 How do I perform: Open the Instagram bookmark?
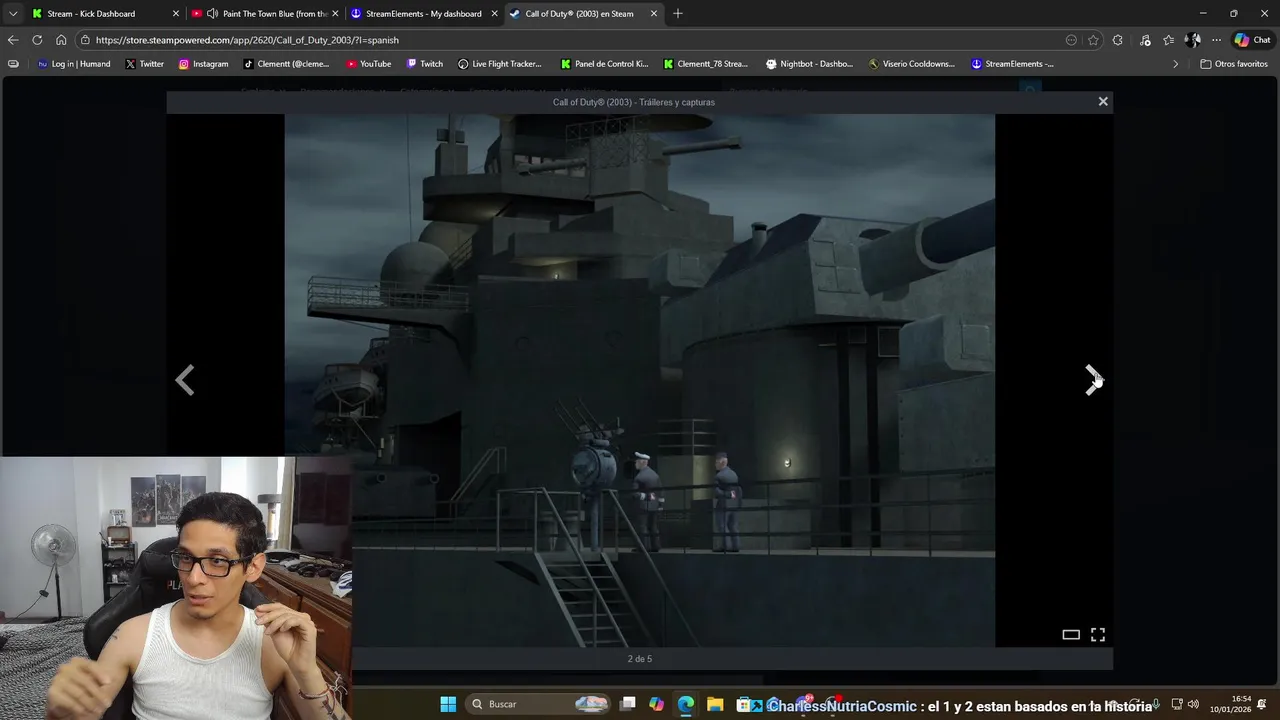[203, 64]
